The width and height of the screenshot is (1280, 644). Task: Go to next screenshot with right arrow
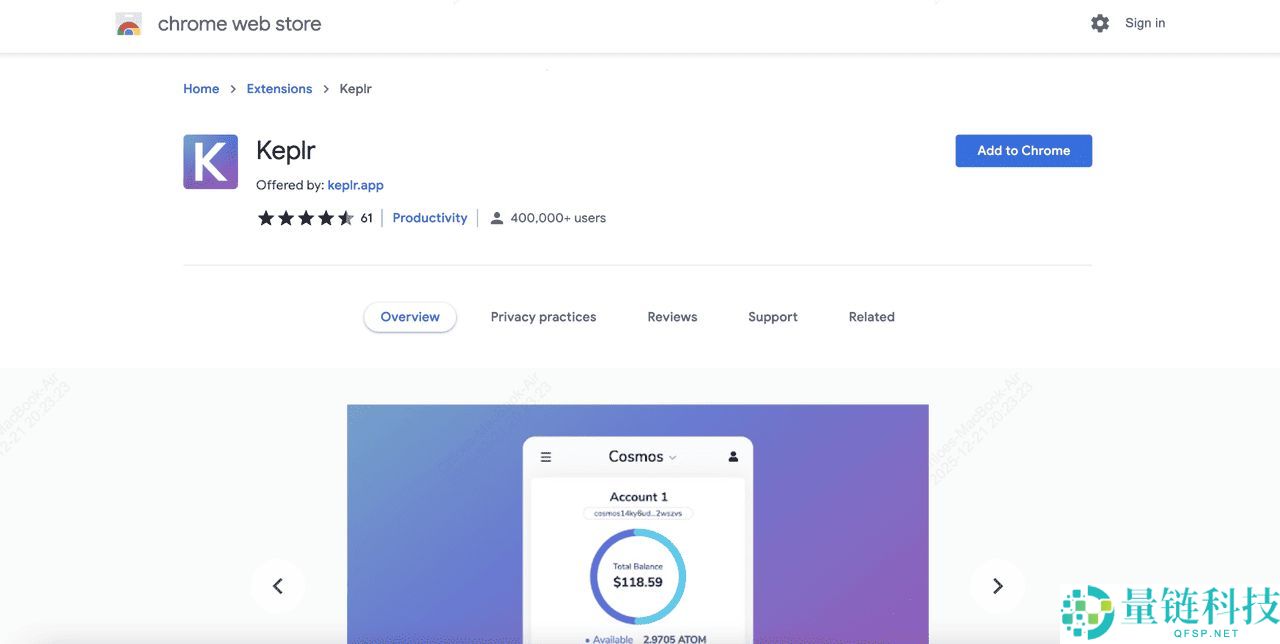click(x=997, y=586)
